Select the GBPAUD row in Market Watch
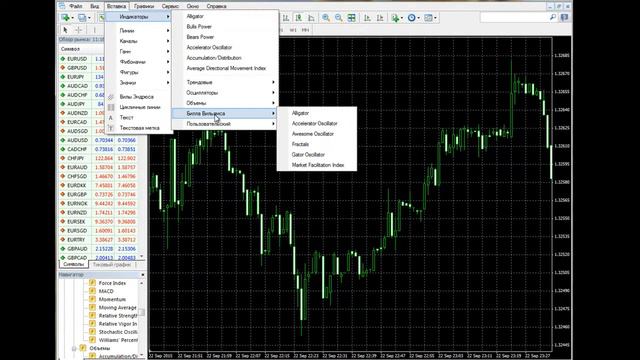 (98, 249)
